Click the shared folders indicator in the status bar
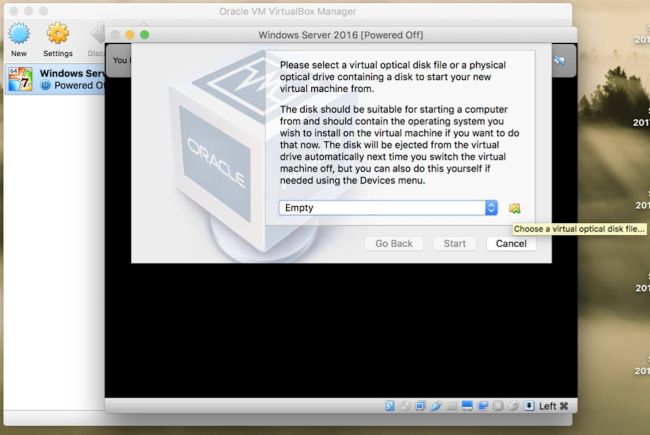 pyautogui.click(x=452, y=406)
